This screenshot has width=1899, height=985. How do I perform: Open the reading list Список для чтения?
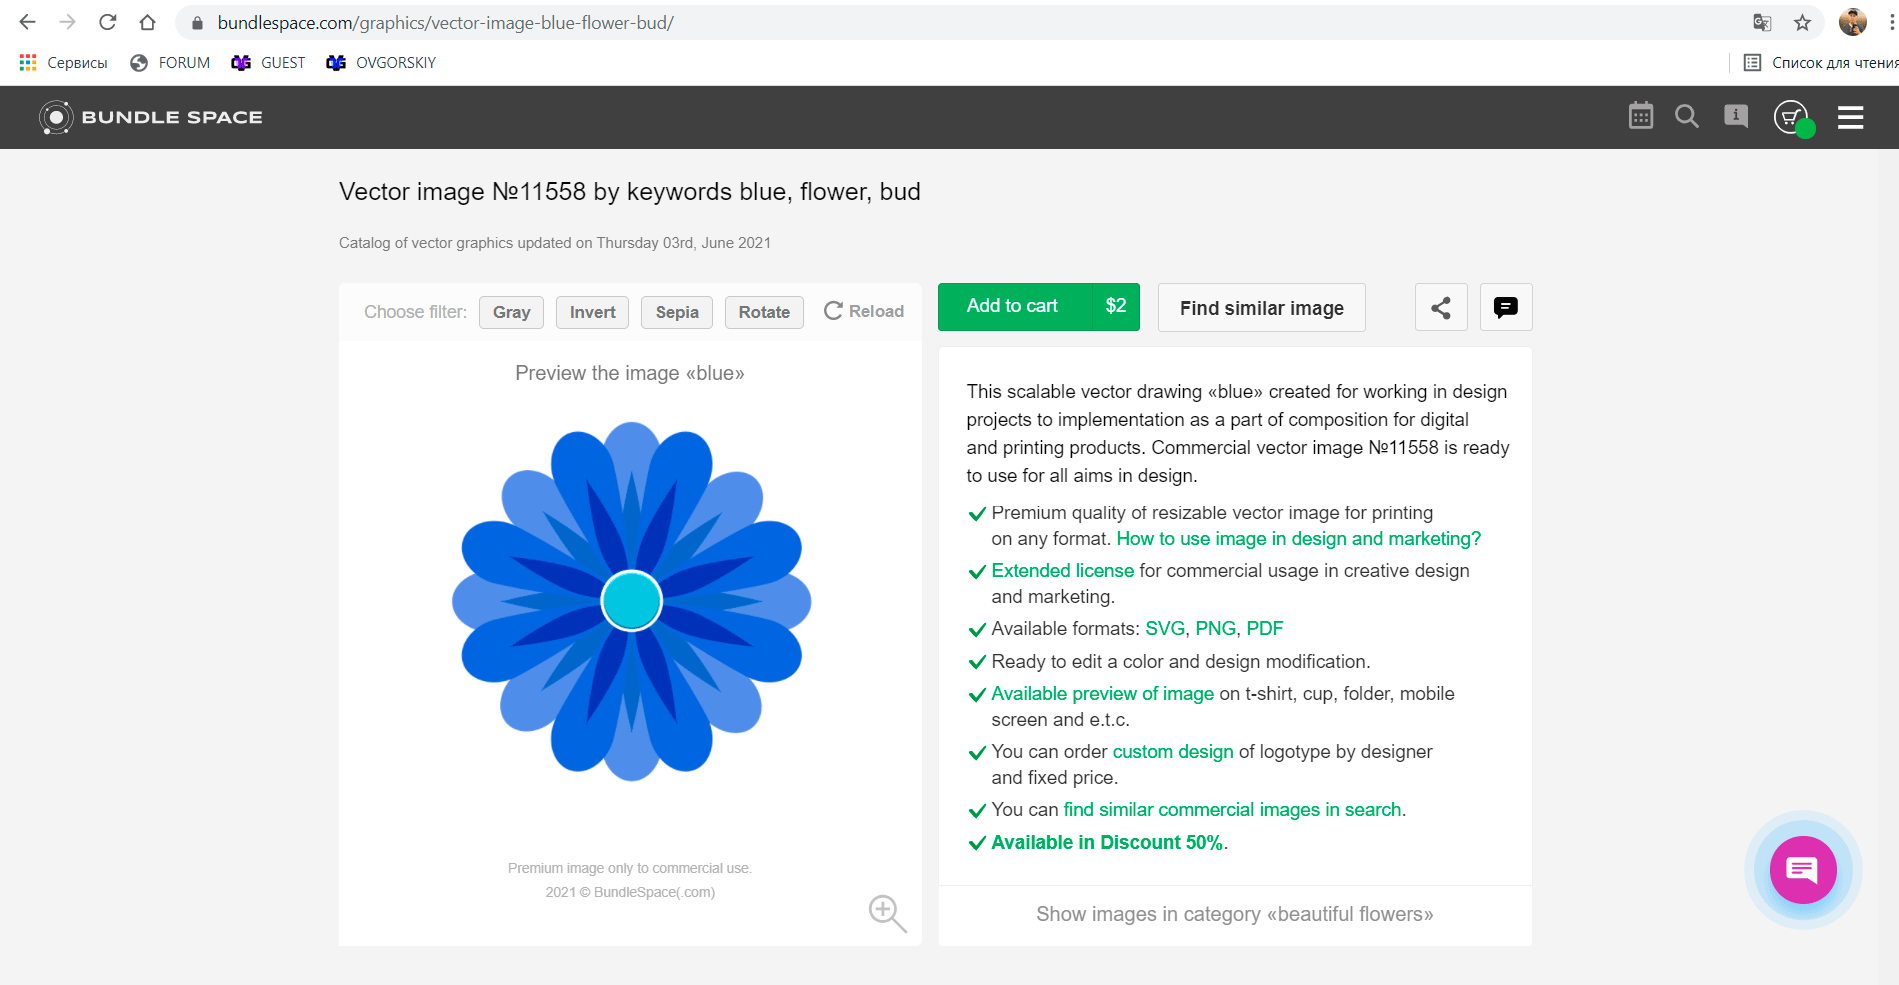pyautogui.click(x=1820, y=62)
